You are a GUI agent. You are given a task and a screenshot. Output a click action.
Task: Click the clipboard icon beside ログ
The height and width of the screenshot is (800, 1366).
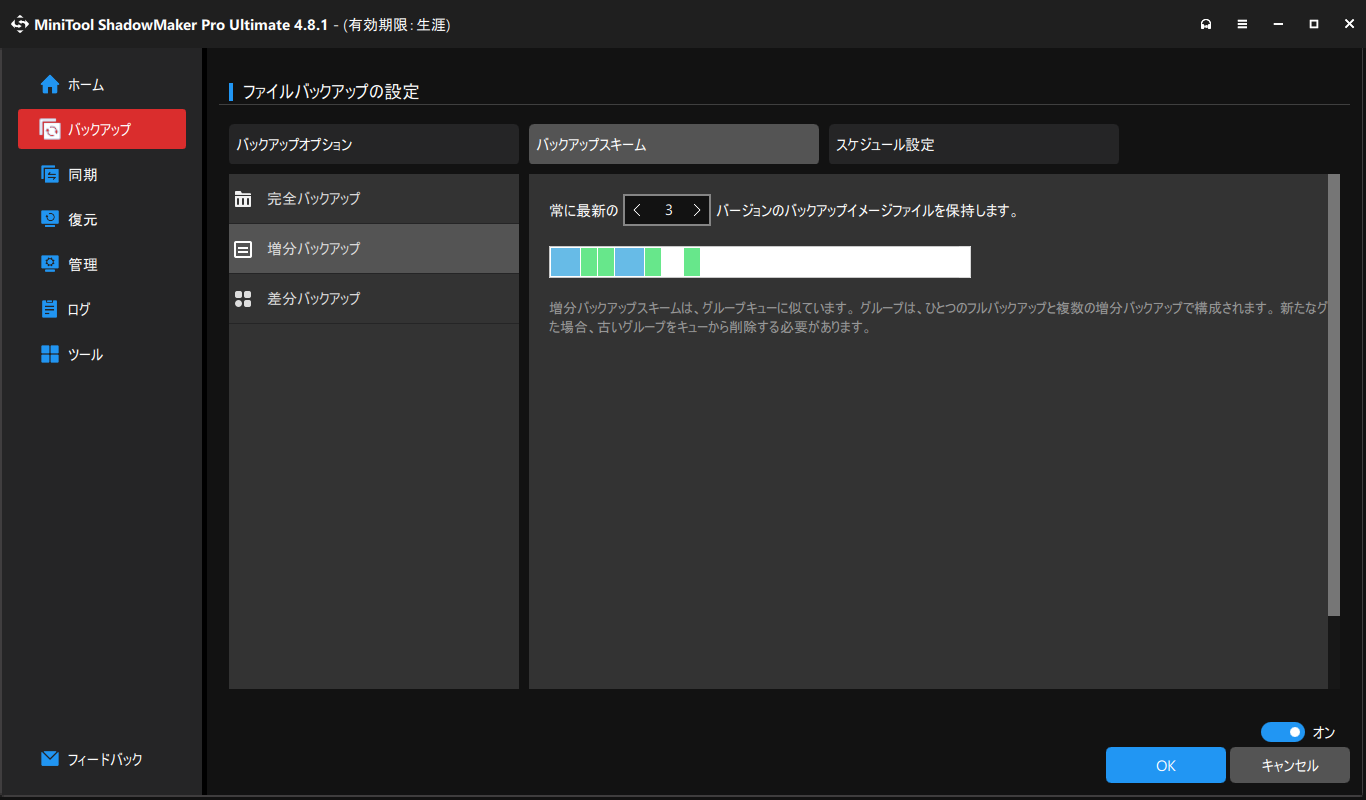pyautogui.click(x=50, y=309)
